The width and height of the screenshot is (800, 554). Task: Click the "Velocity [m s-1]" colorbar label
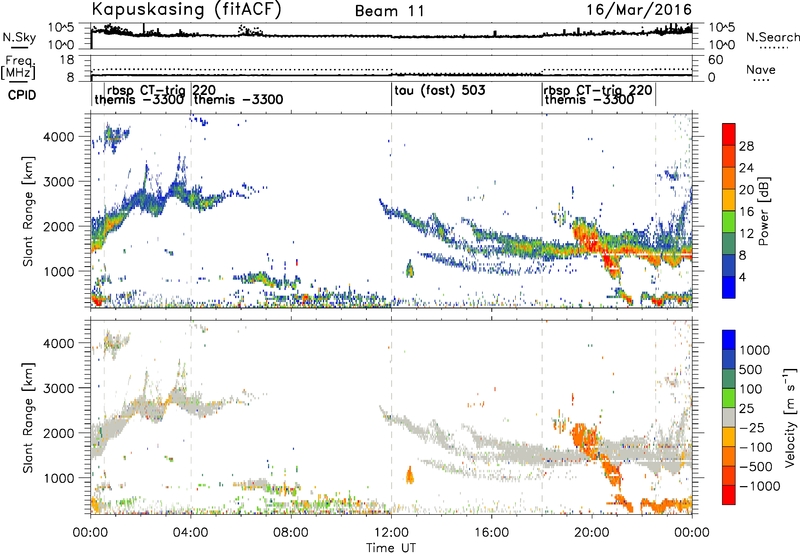coord(790,417)
